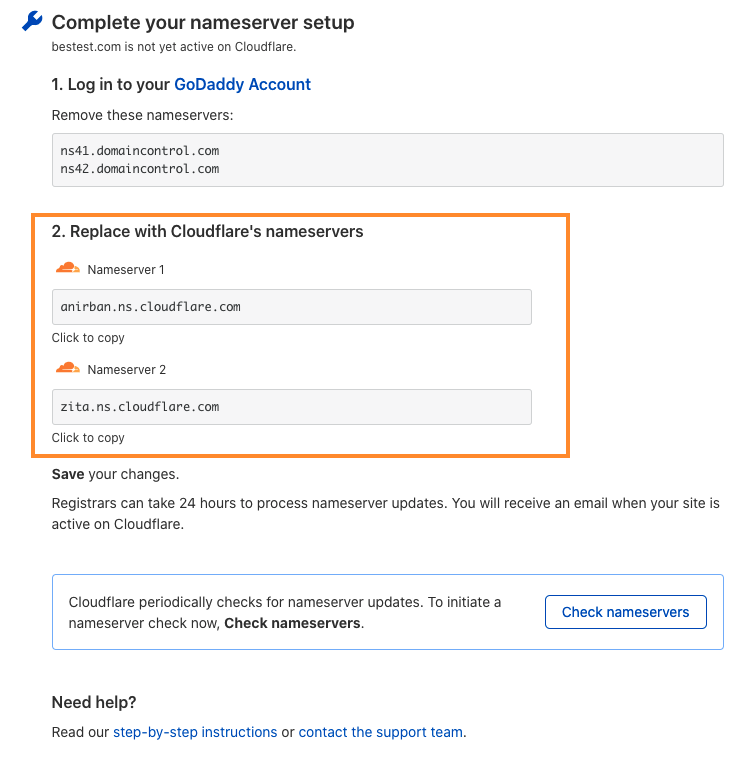Open the step-by-step instructions link
748x766 pixels.
click(x=195, y=732)
